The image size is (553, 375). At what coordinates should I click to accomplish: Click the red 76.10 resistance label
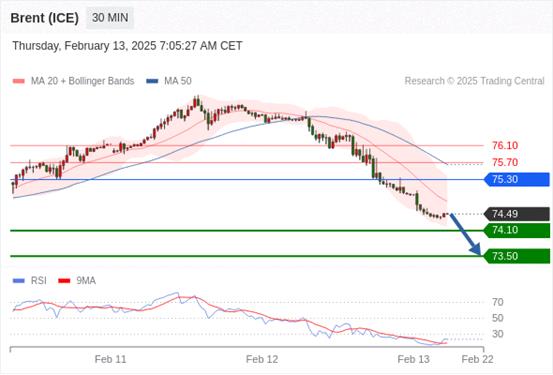pyautogui.click(x=505, y=145)
